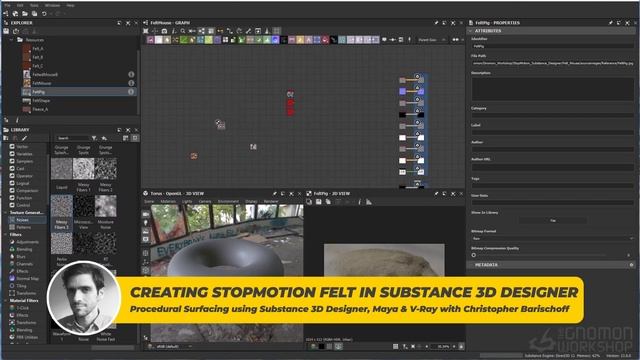Click the red node icon in node bar

pyautogui.click(x=325, y=40)
